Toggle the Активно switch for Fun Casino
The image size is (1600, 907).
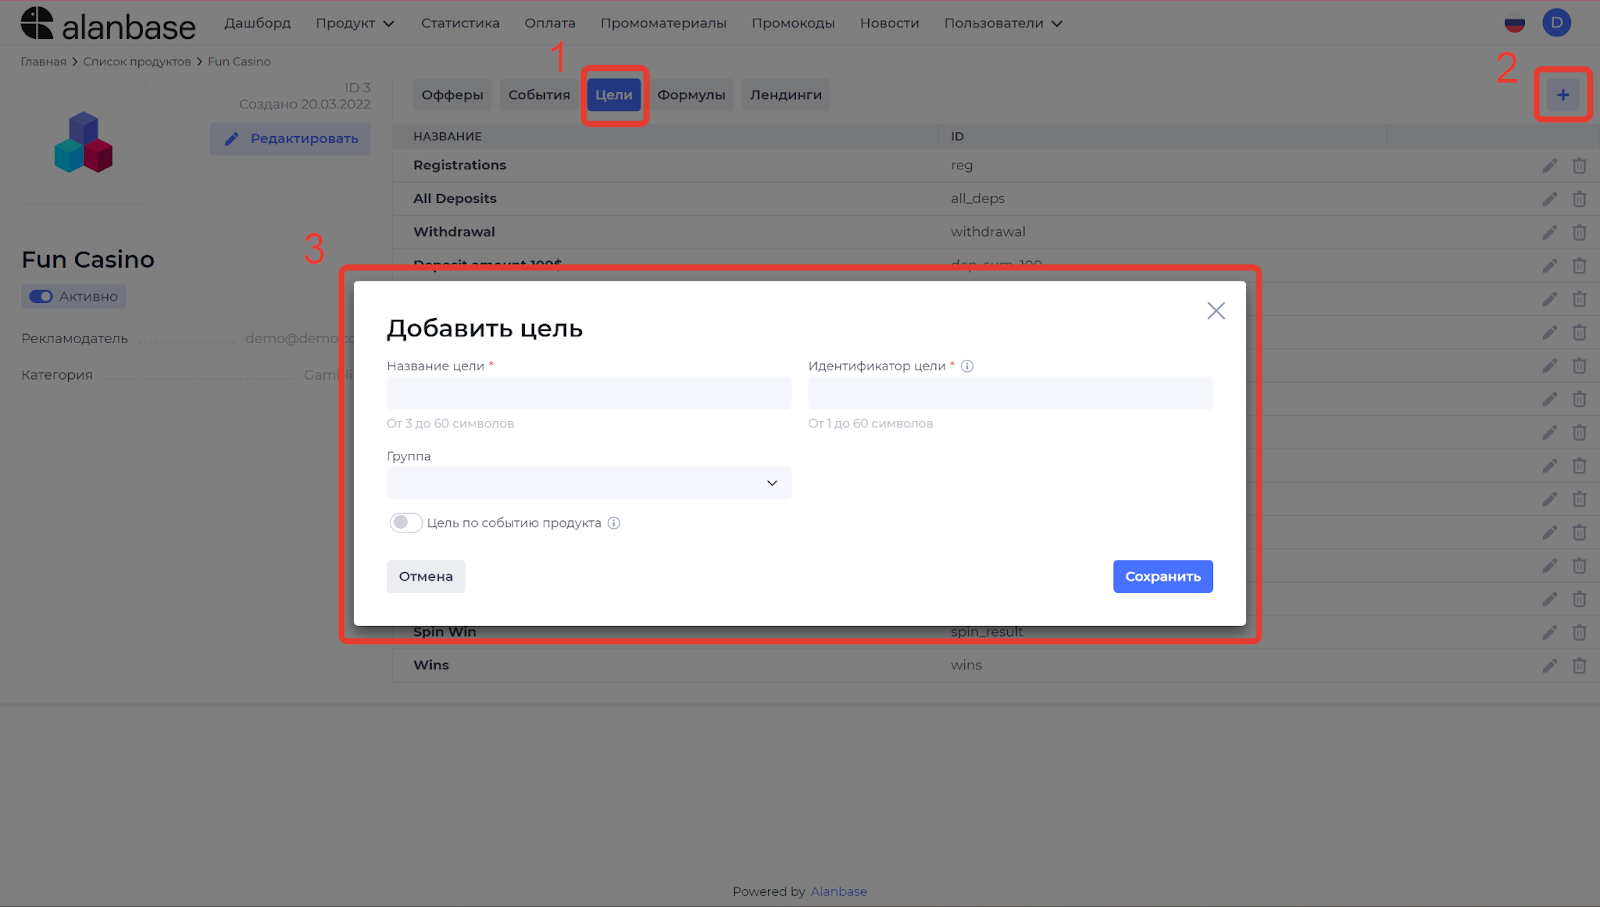click(40, 296)
